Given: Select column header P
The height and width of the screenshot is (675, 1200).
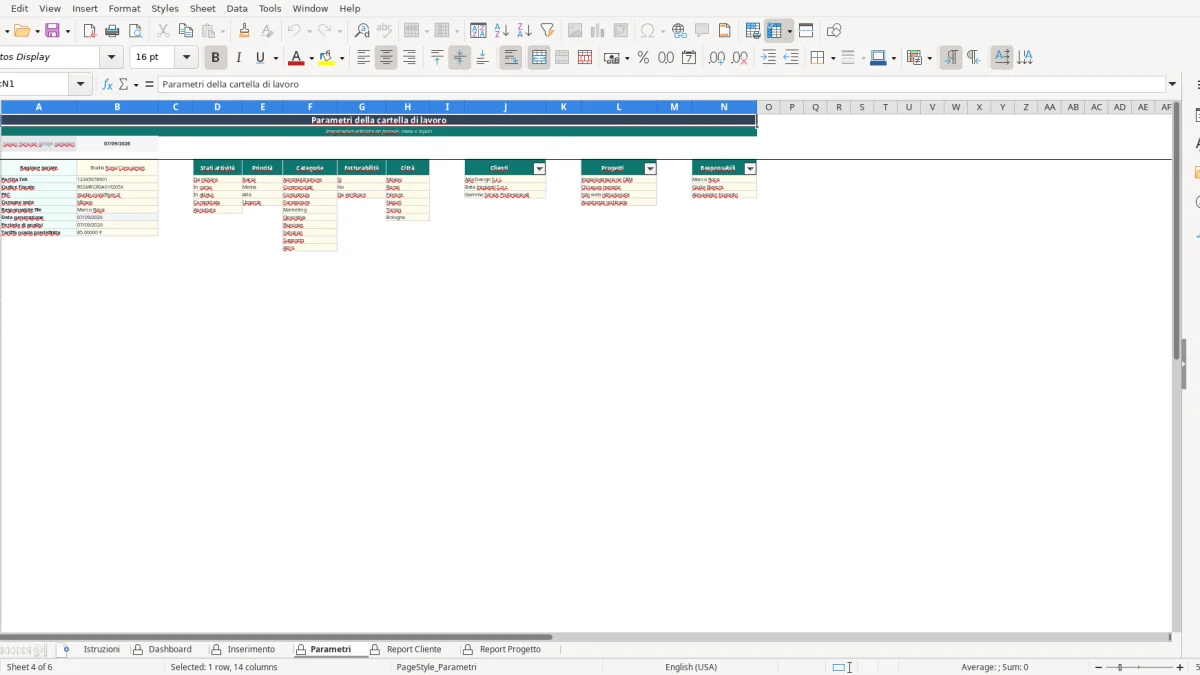Looking at the screenshot, I should tap(792, 107).
